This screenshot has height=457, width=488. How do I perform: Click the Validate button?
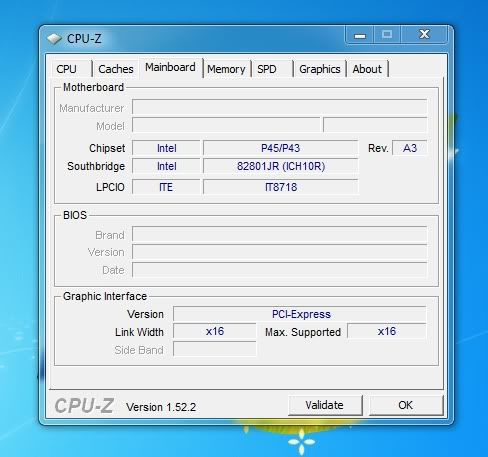point(325,405)
